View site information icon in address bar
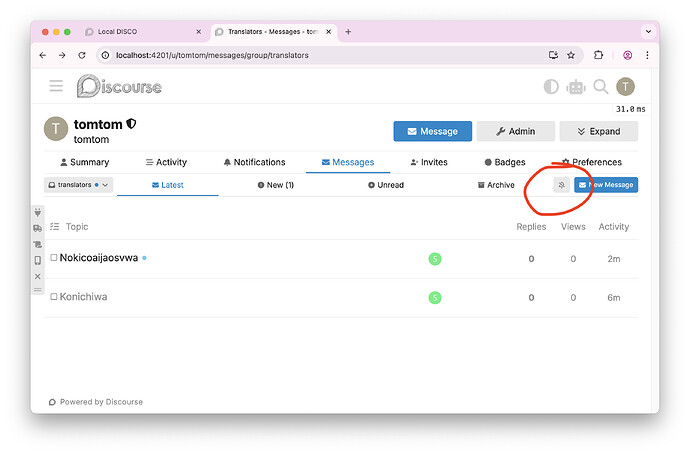690x453 pixels. 105,55
